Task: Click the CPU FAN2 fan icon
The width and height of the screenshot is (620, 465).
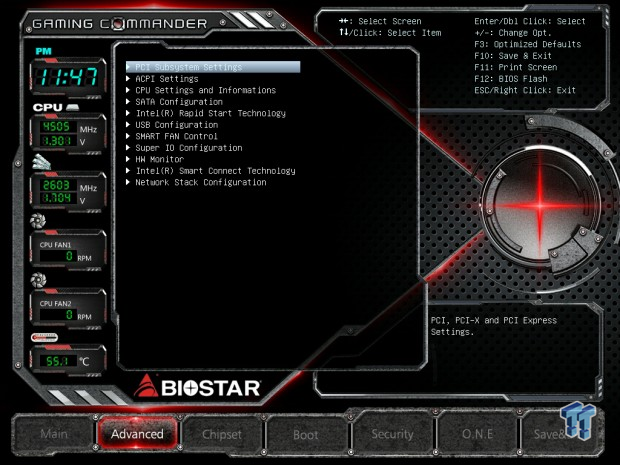Action: [x=38, y=280]
